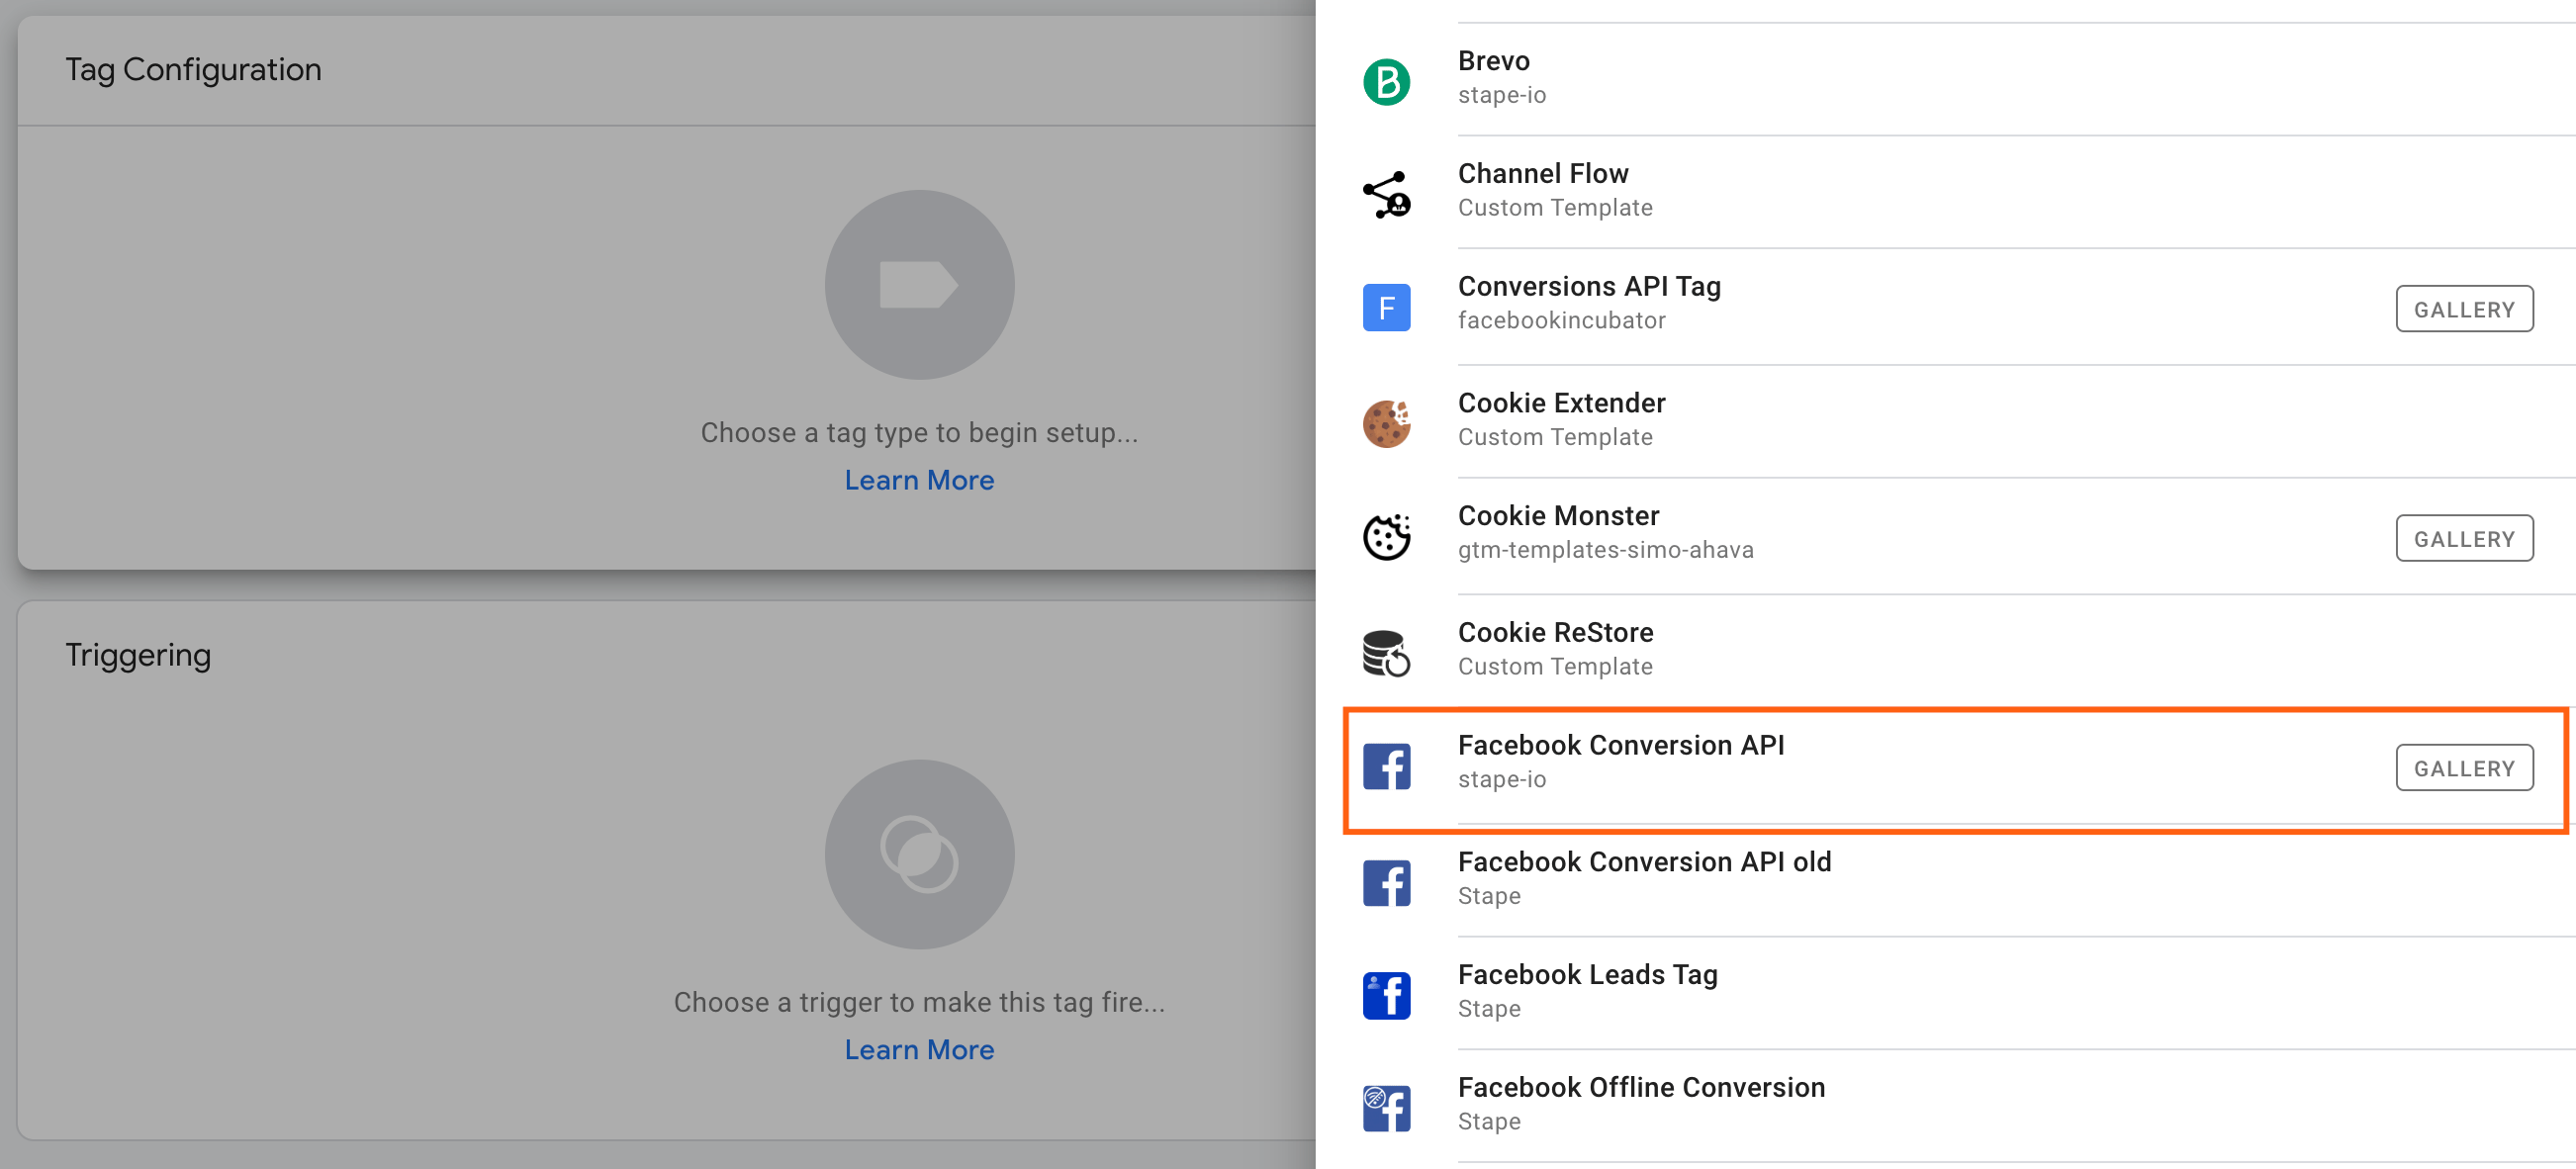
Task: Click the blue F Conversions API Tag icon
Action: [x=1386, y=307]
